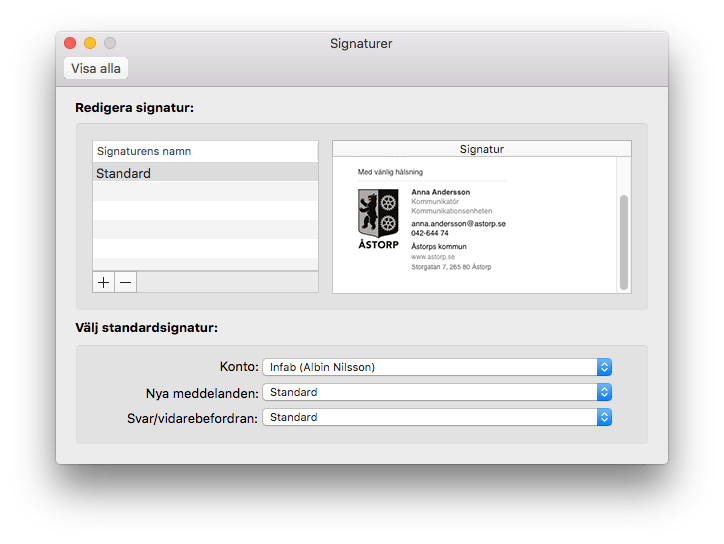Expand the Nya meddelanden dropdown
This screenshot has width=724, height=544.
436,392
